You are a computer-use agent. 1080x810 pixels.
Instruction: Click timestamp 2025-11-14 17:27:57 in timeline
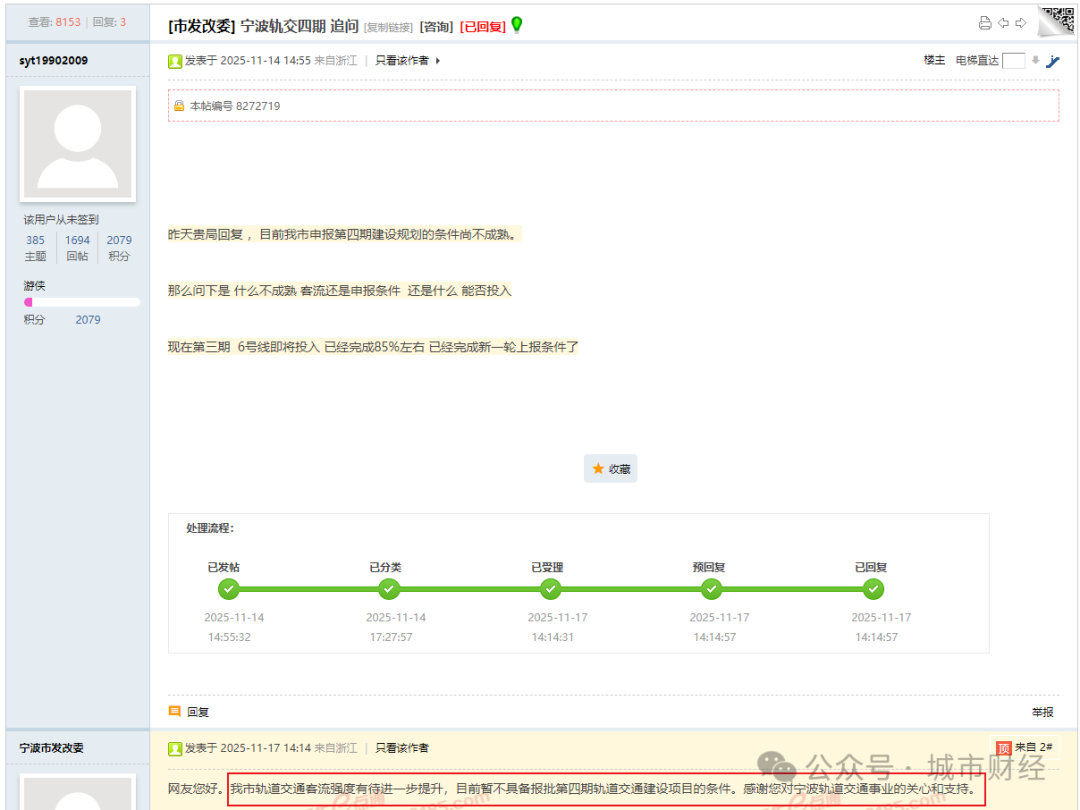395,627
